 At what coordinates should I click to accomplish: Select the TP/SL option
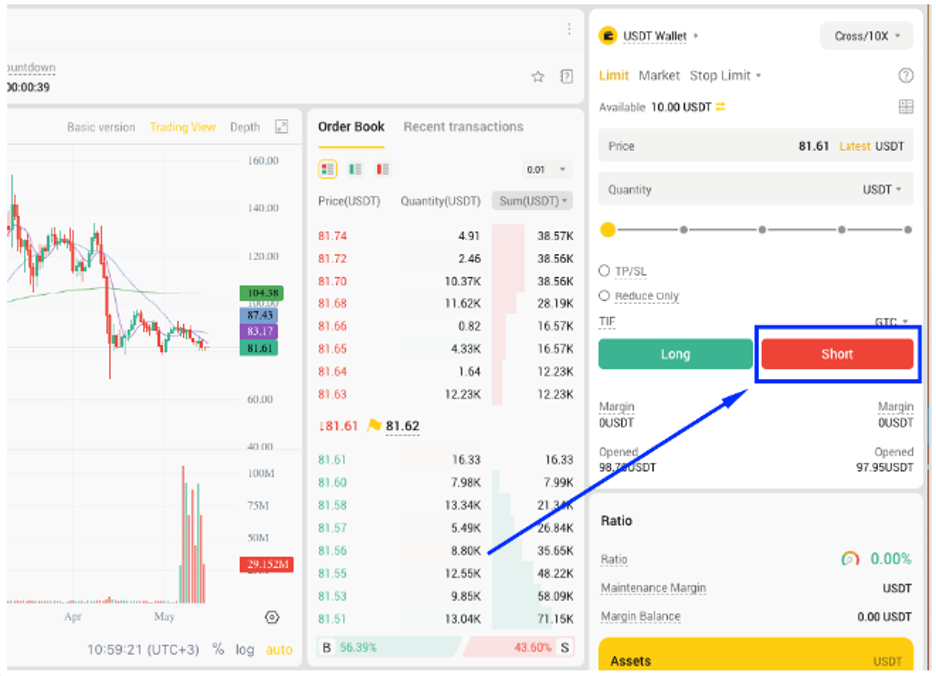(603, 270)
